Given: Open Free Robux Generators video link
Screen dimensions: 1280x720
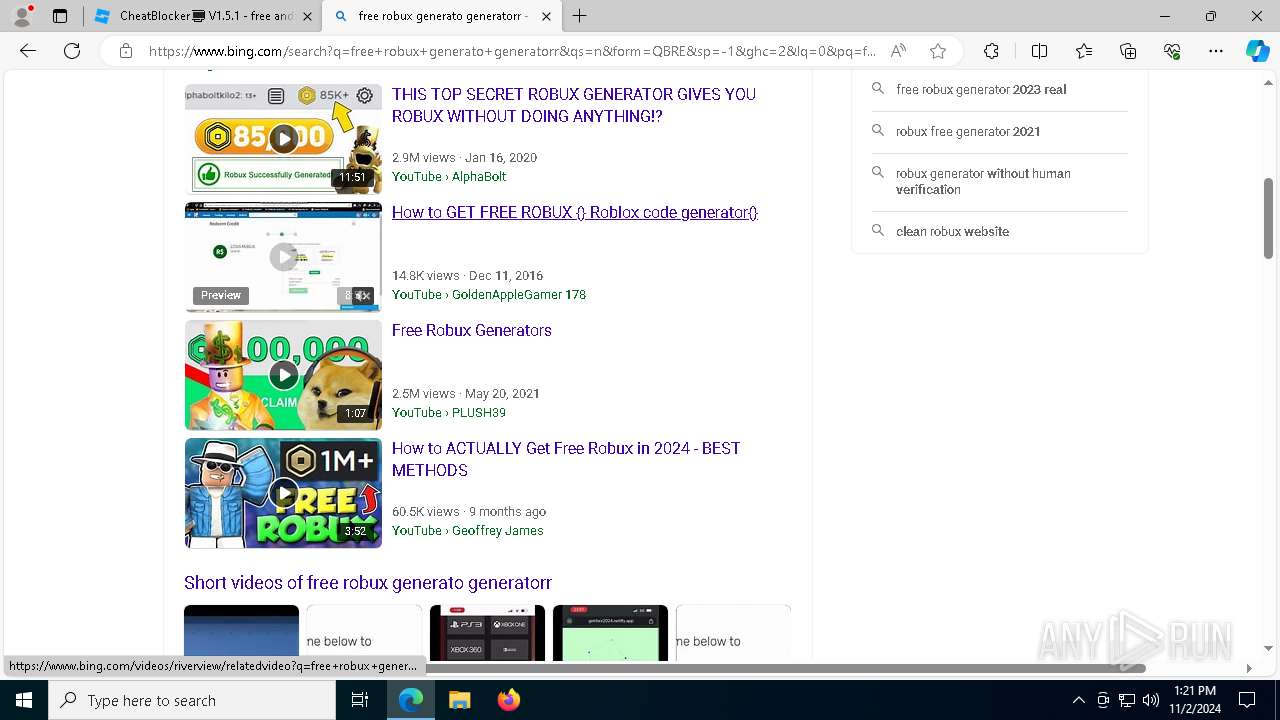Looking at the screenshot, I should coord(472,330).
